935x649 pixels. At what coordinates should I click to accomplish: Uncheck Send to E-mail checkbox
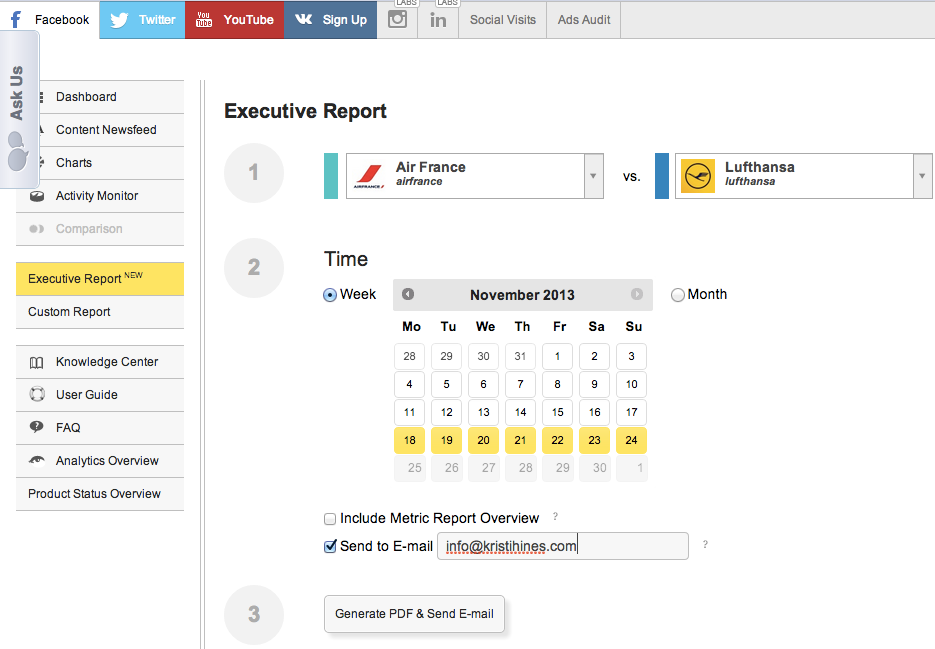click(x=330, y=546)
